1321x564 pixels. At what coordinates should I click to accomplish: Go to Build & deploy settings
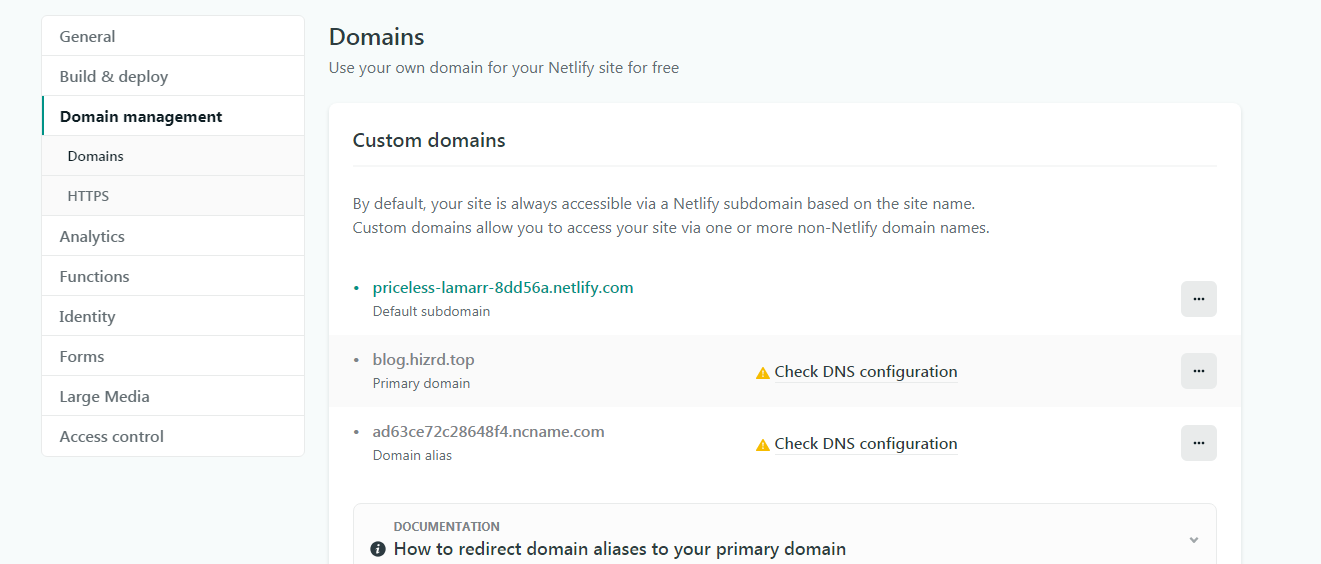(114, 77)
